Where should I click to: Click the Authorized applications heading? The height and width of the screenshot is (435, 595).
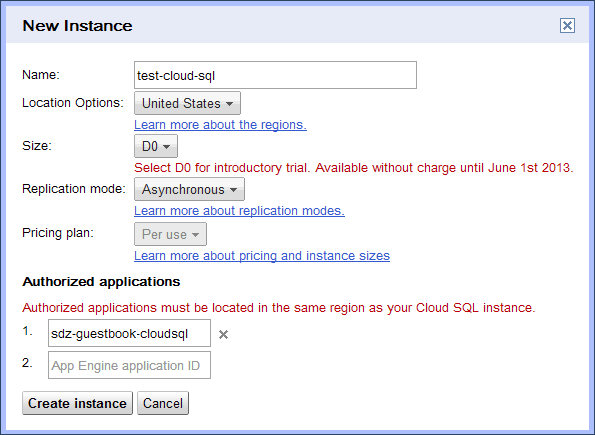click(101, 282)
